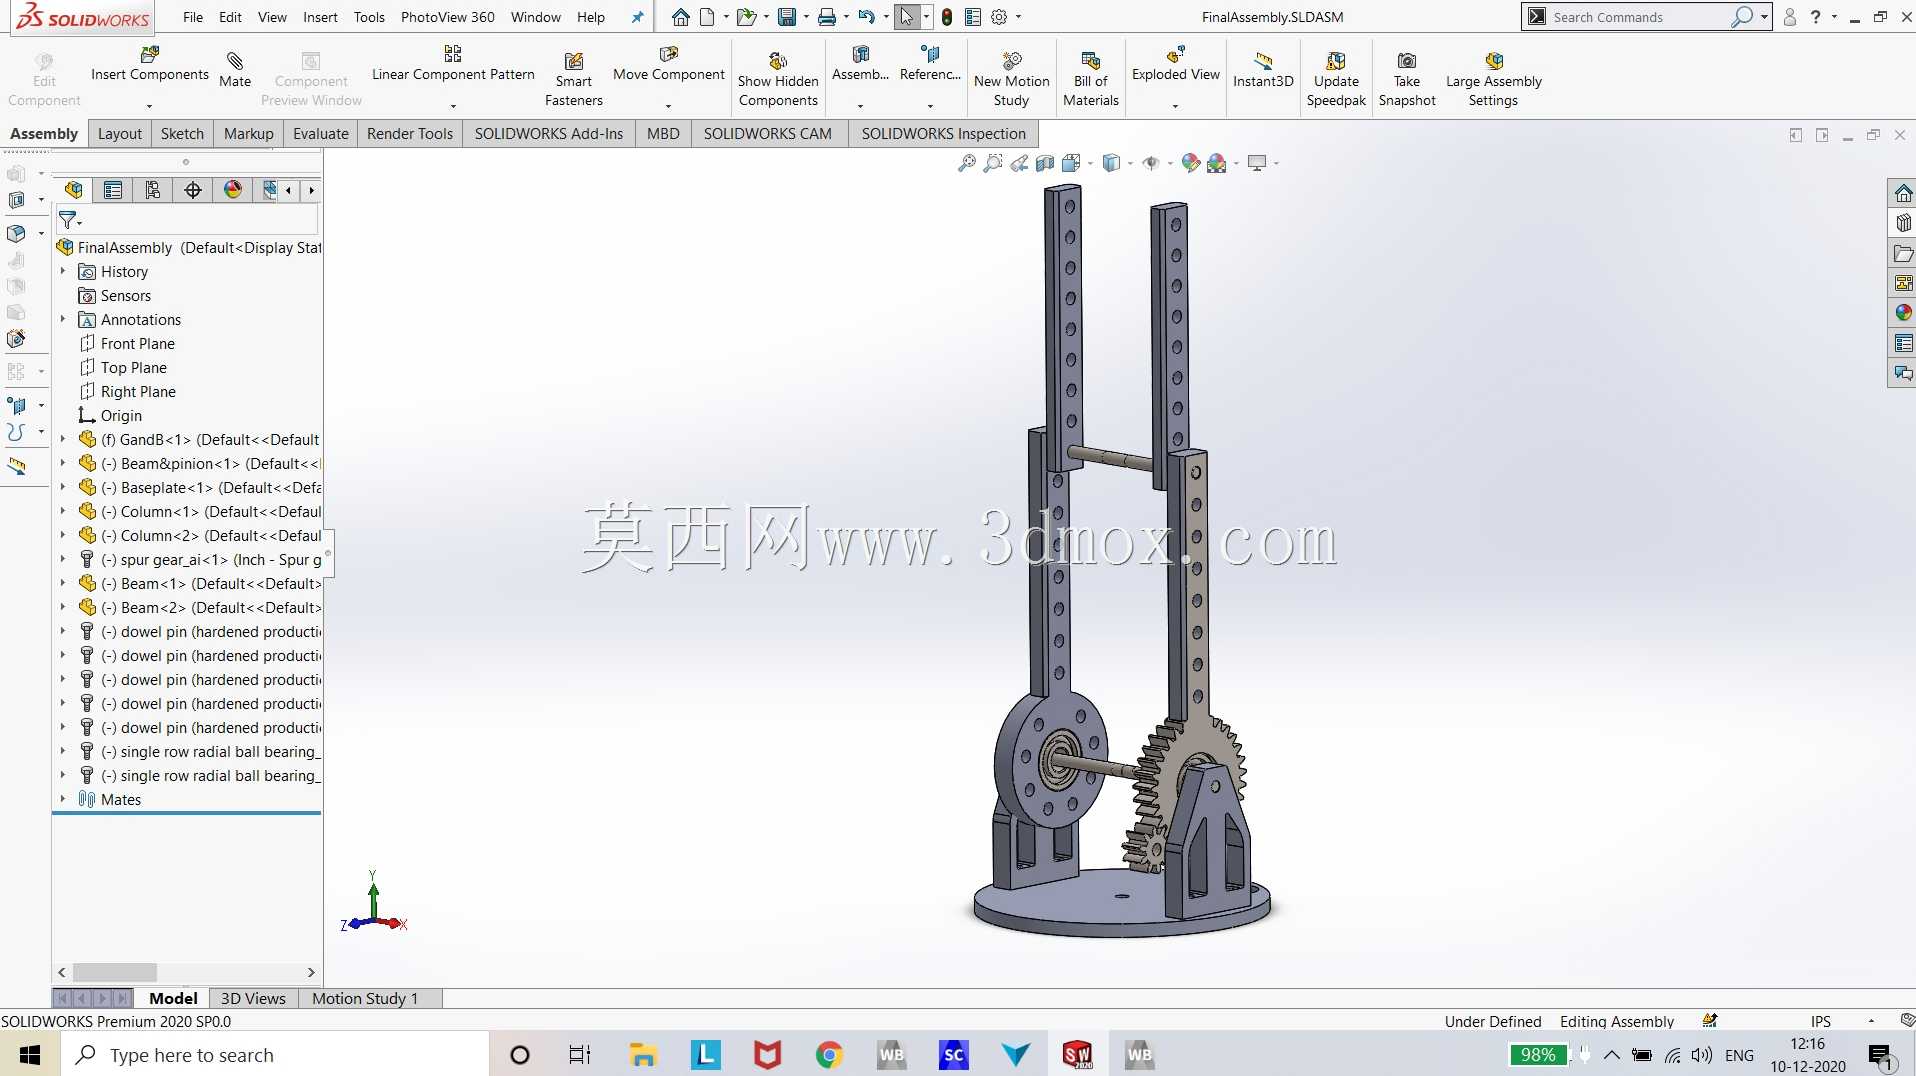Launch Smart Fasteners
The width and height of the screenshot is (1916, 1076).
[574, 79]
